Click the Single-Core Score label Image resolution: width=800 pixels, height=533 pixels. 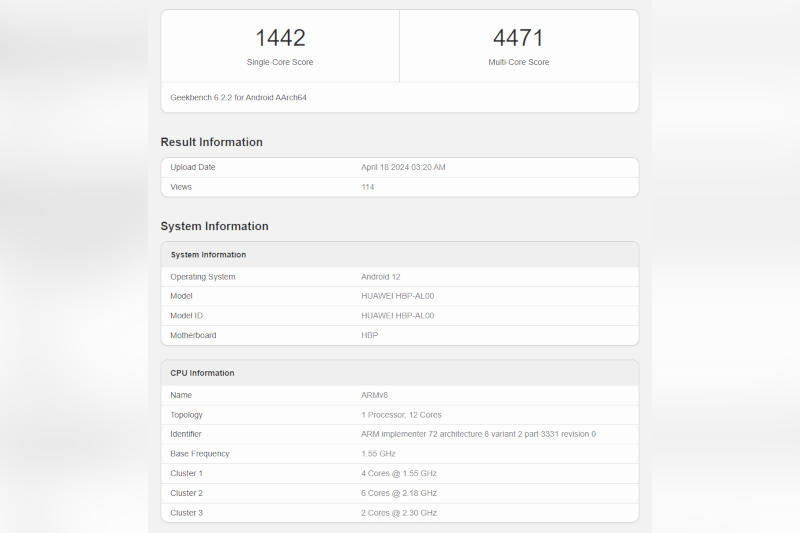coord(280,62)
